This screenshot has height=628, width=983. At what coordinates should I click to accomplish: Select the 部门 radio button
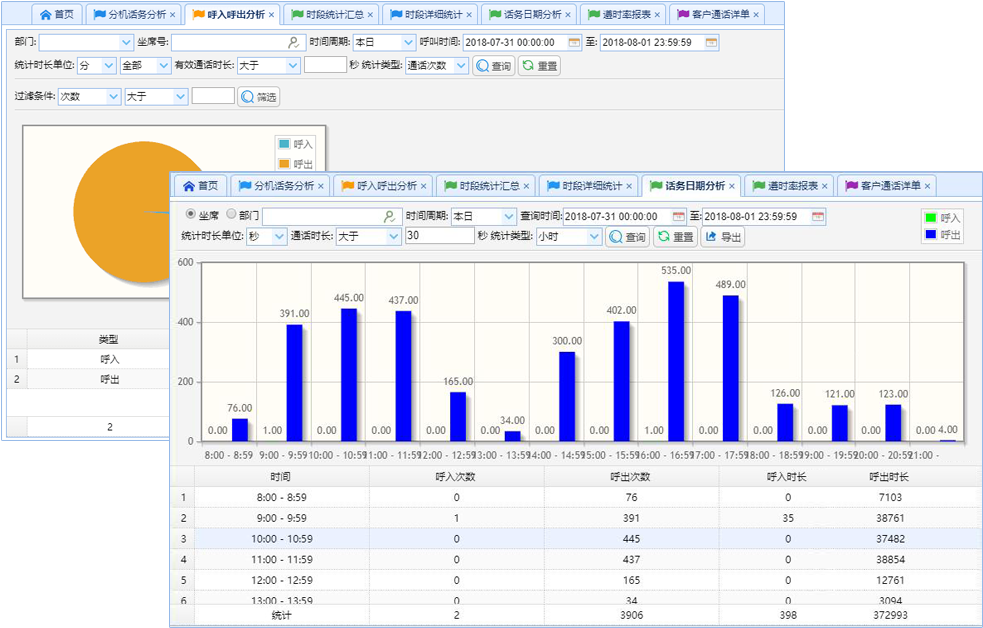[231, 215]
